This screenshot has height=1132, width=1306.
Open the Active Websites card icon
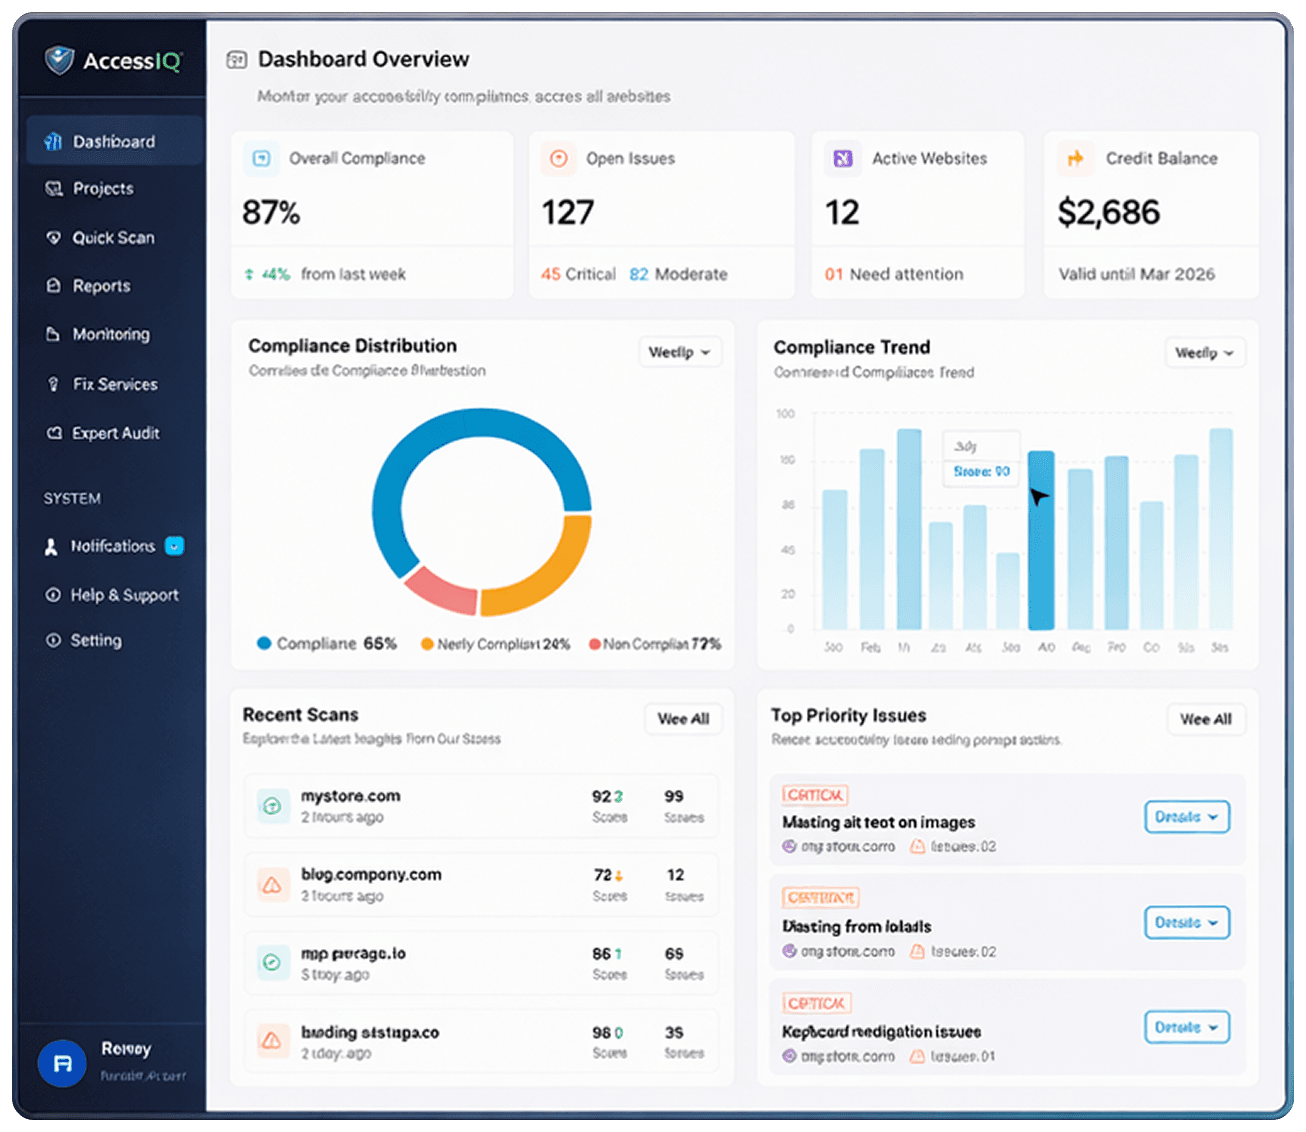coord(843,158)
